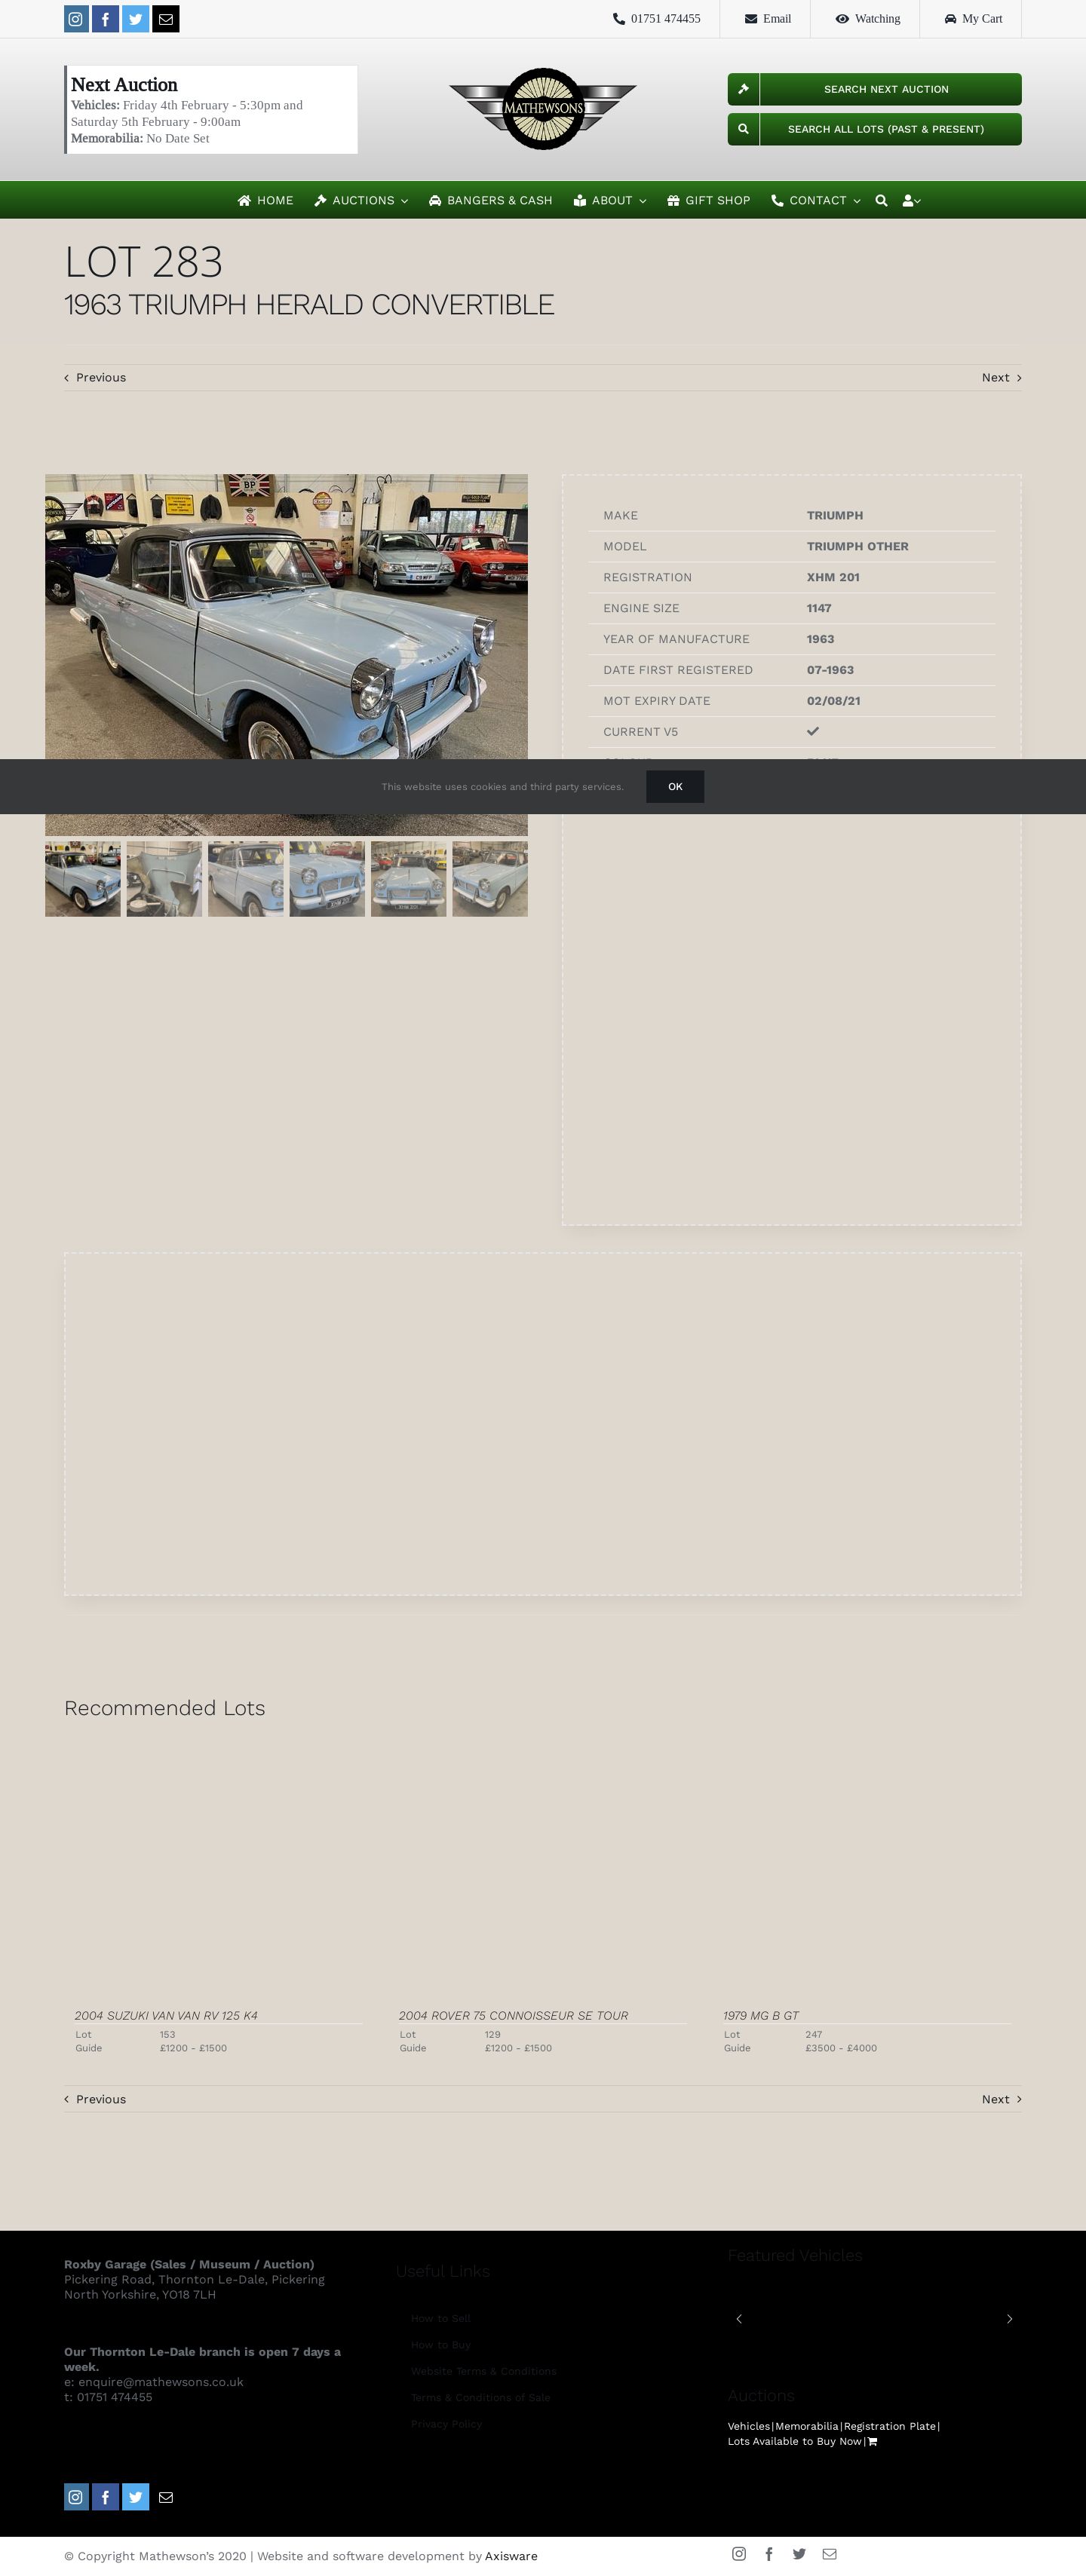The image size is (1086, 2576).
Task: Open 2004 Suzuki Van Van RV 125 K4 lot
Action: click(166, 2015)
